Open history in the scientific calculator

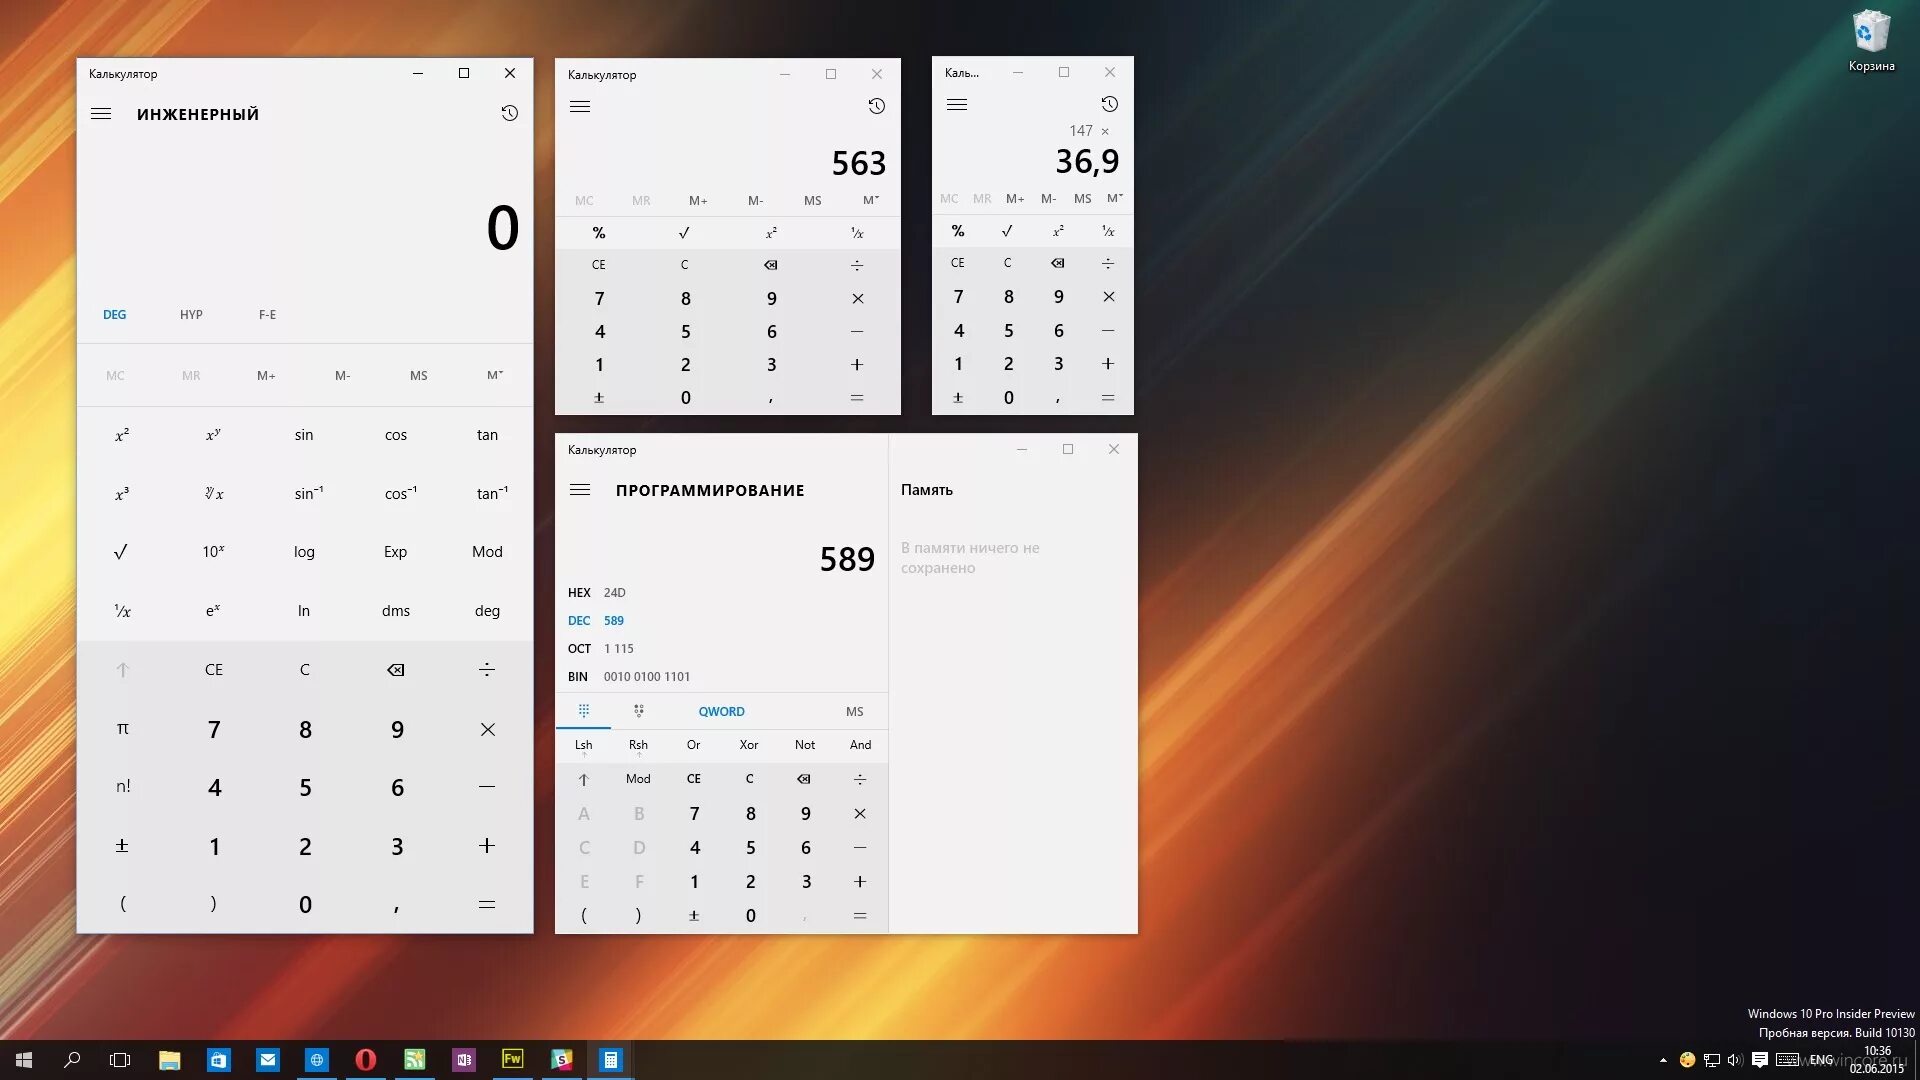pyautogui.click(x=509, y=113)
